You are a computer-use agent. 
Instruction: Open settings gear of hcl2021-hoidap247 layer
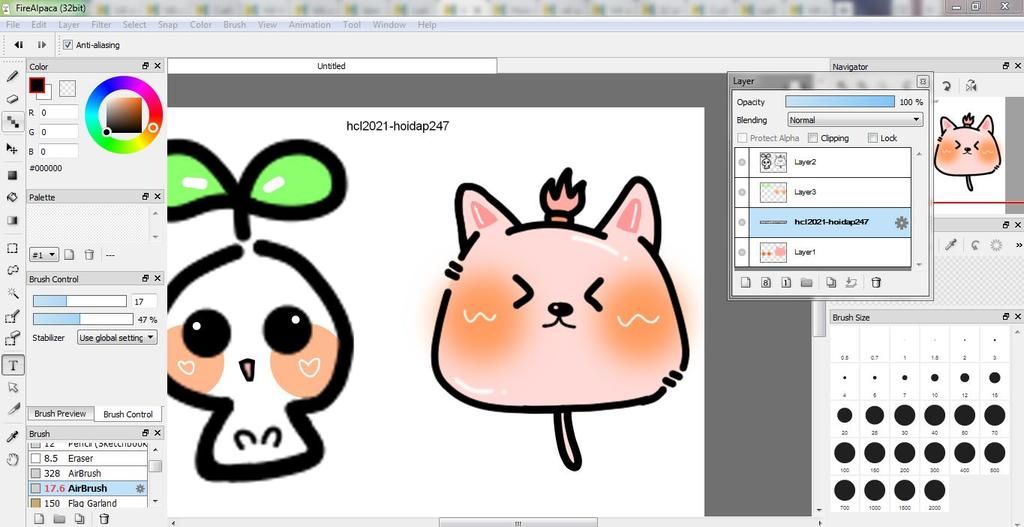point(901,223)
